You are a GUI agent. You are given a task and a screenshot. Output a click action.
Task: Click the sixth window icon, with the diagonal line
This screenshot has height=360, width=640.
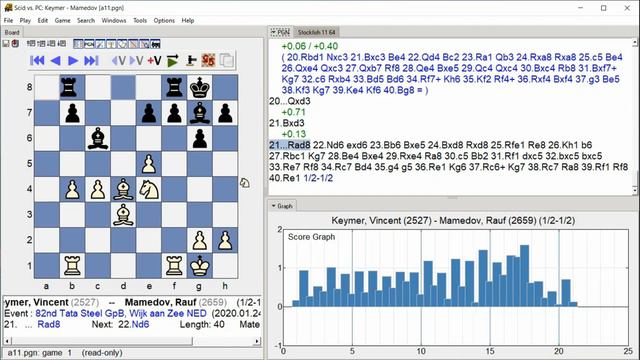(x=133, y=44)
